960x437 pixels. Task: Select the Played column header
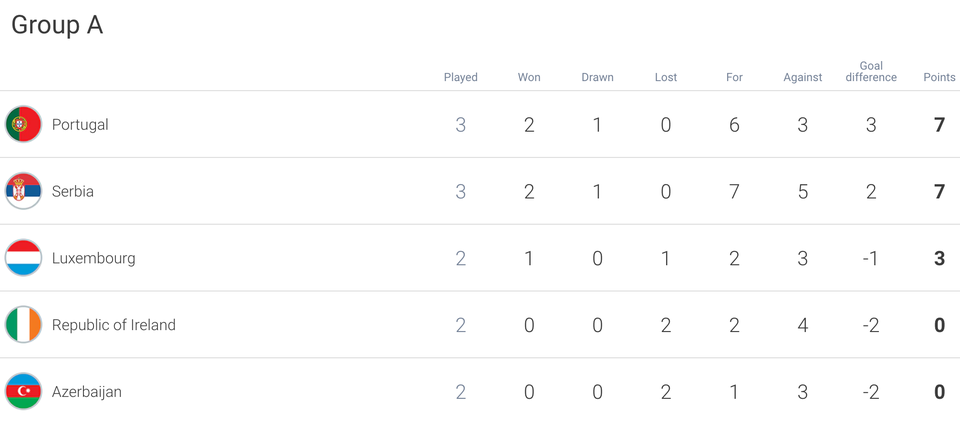[x=460, y=77]
